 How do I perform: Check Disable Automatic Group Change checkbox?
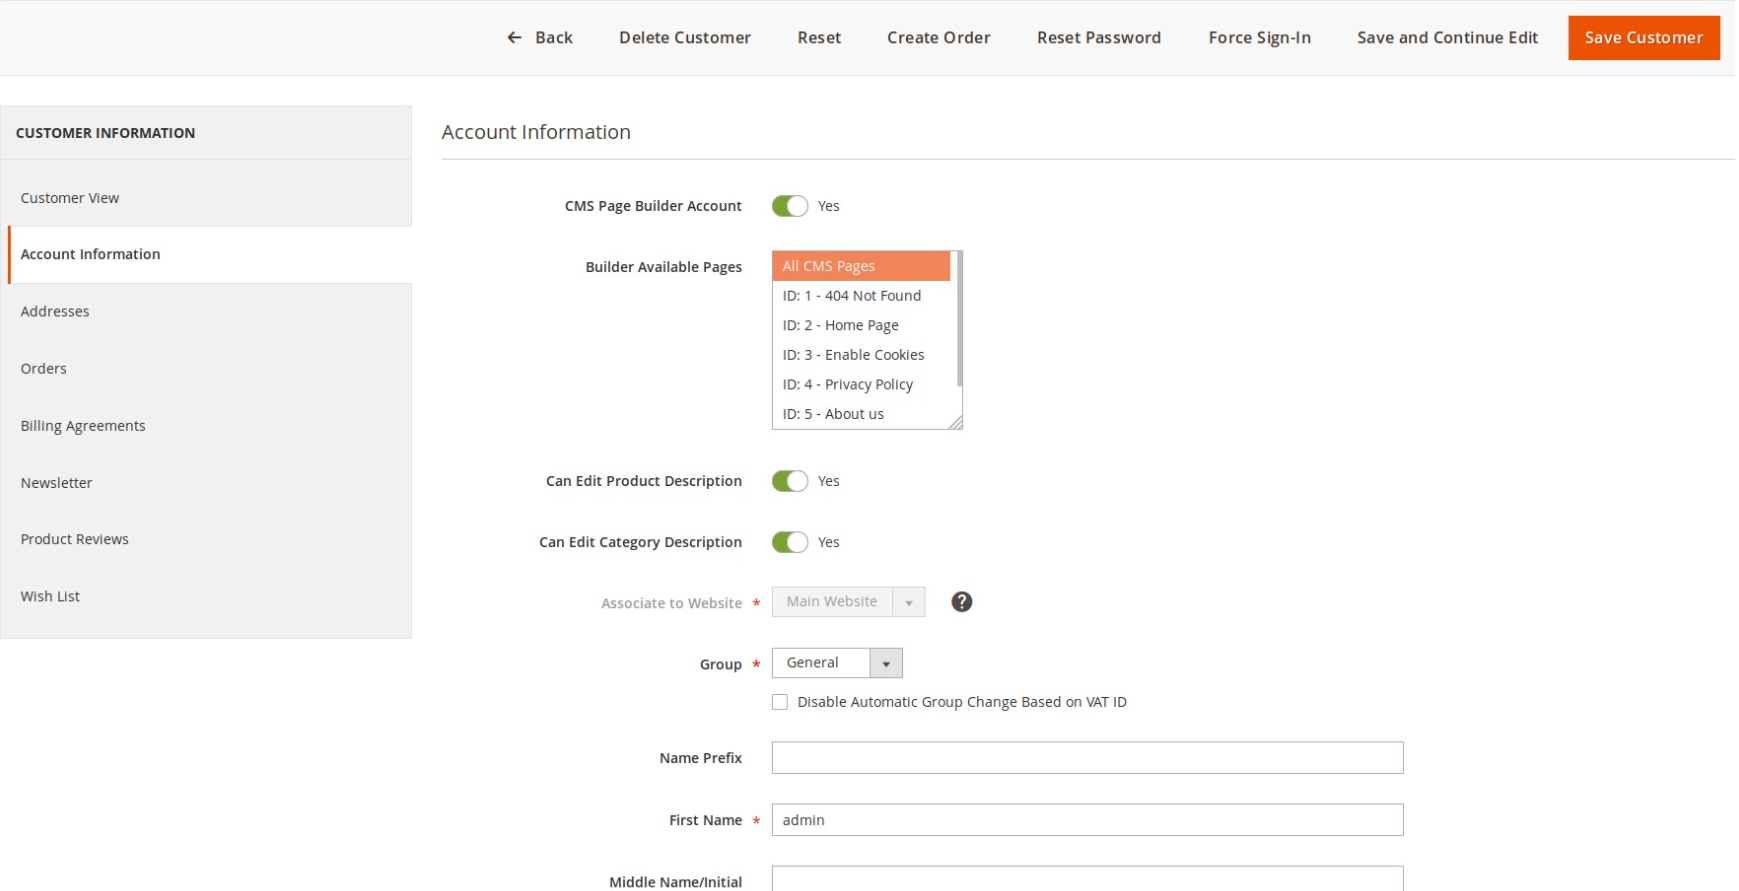click(780, 702)
